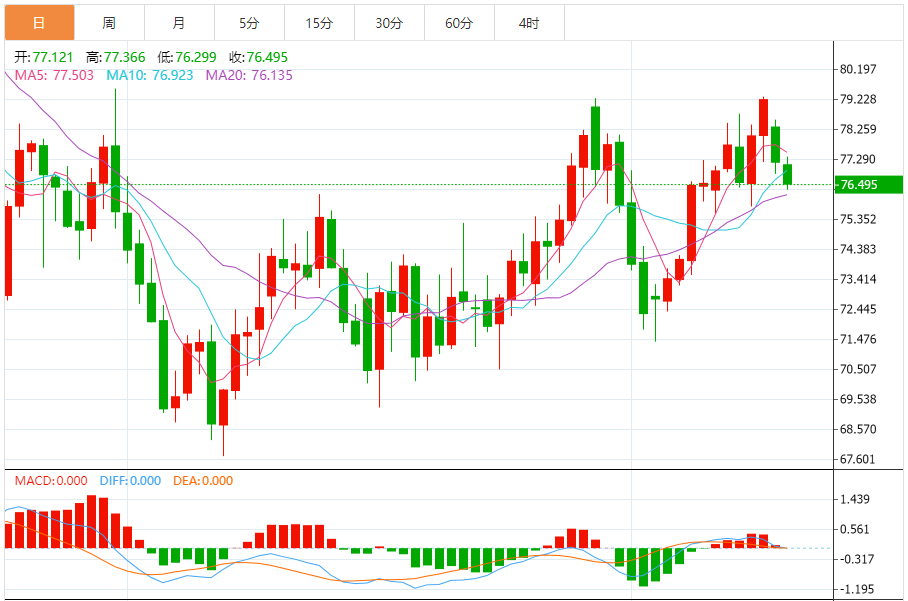Click the -0.317 MACD axis label
The image size is (908, 601).
point(857,559)
